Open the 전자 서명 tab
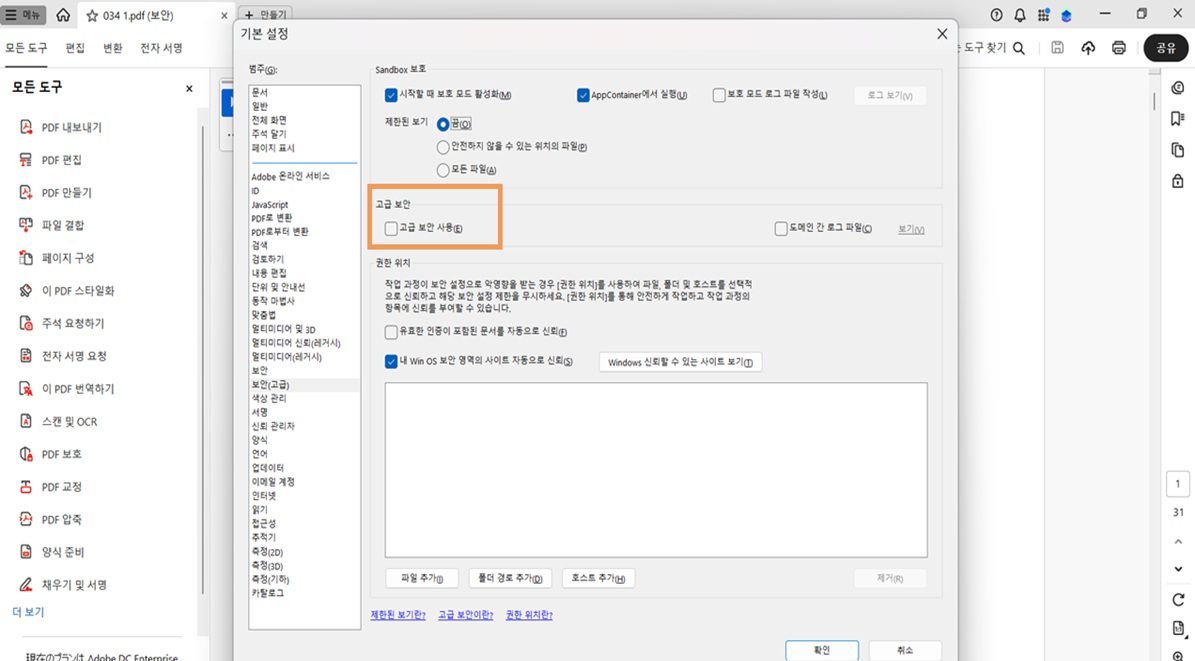The image size is (1195, 661). point(161,48)
